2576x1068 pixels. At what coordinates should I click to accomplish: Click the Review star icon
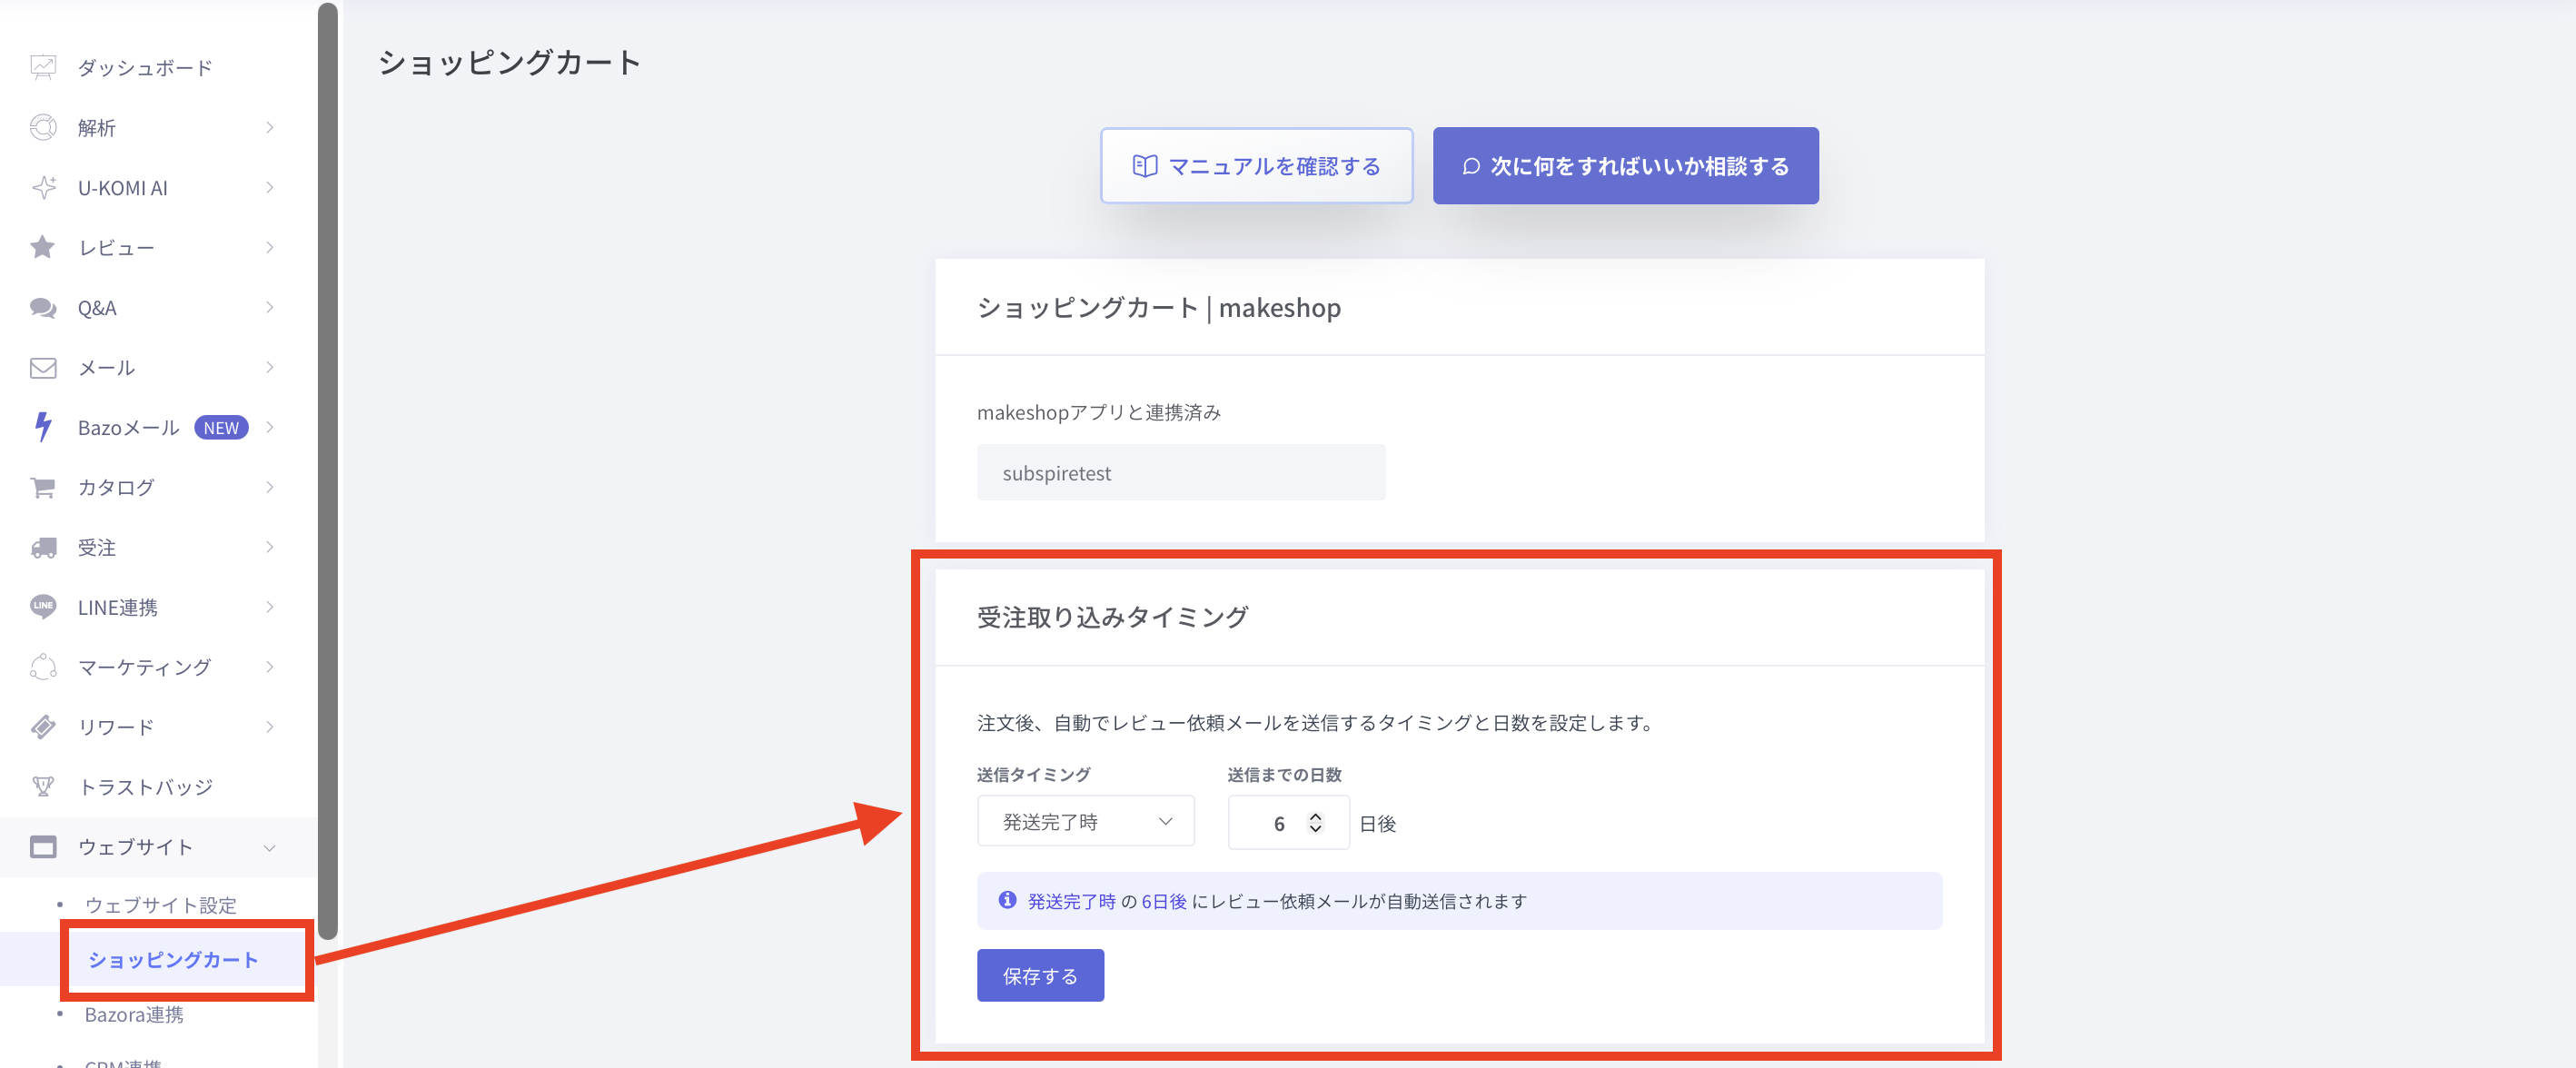click(43, 247)
